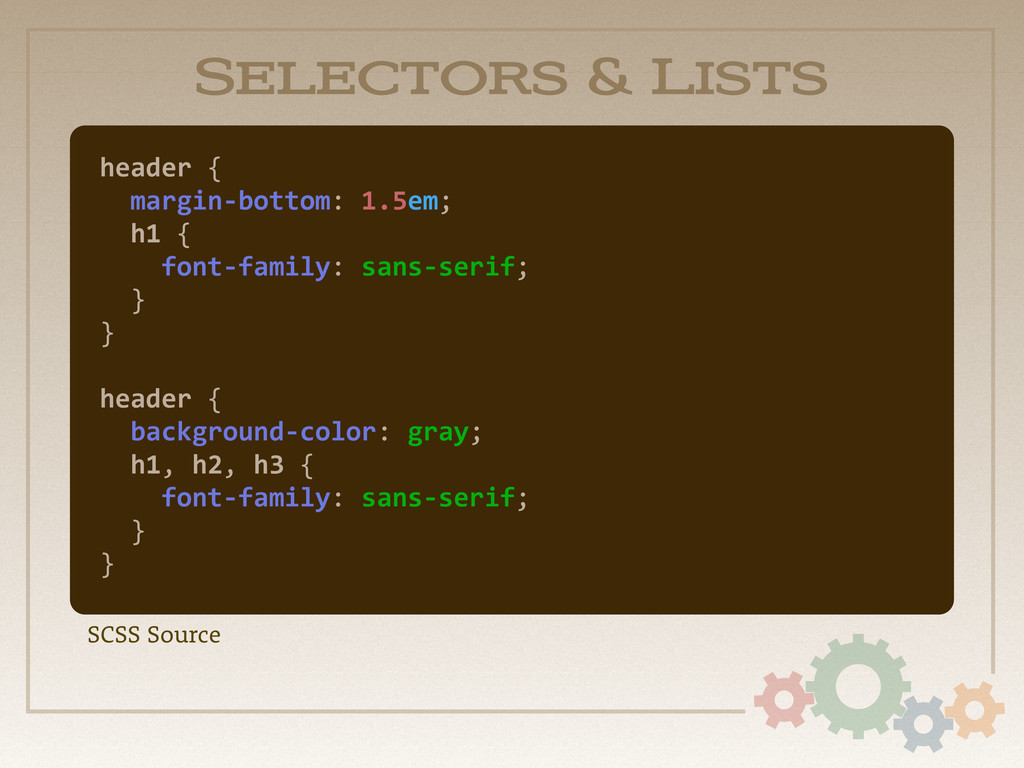Click the large green gear icon

pyautogui.click(x=857, y=686)
